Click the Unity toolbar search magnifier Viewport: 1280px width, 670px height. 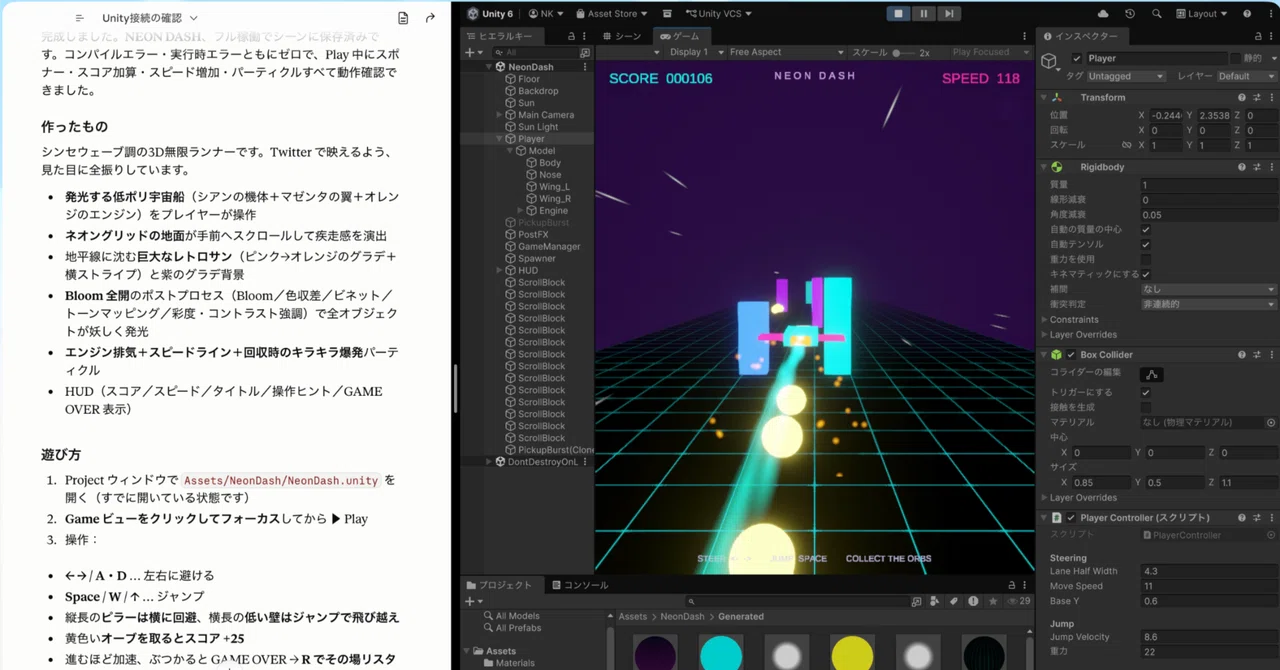point(1157,14)
